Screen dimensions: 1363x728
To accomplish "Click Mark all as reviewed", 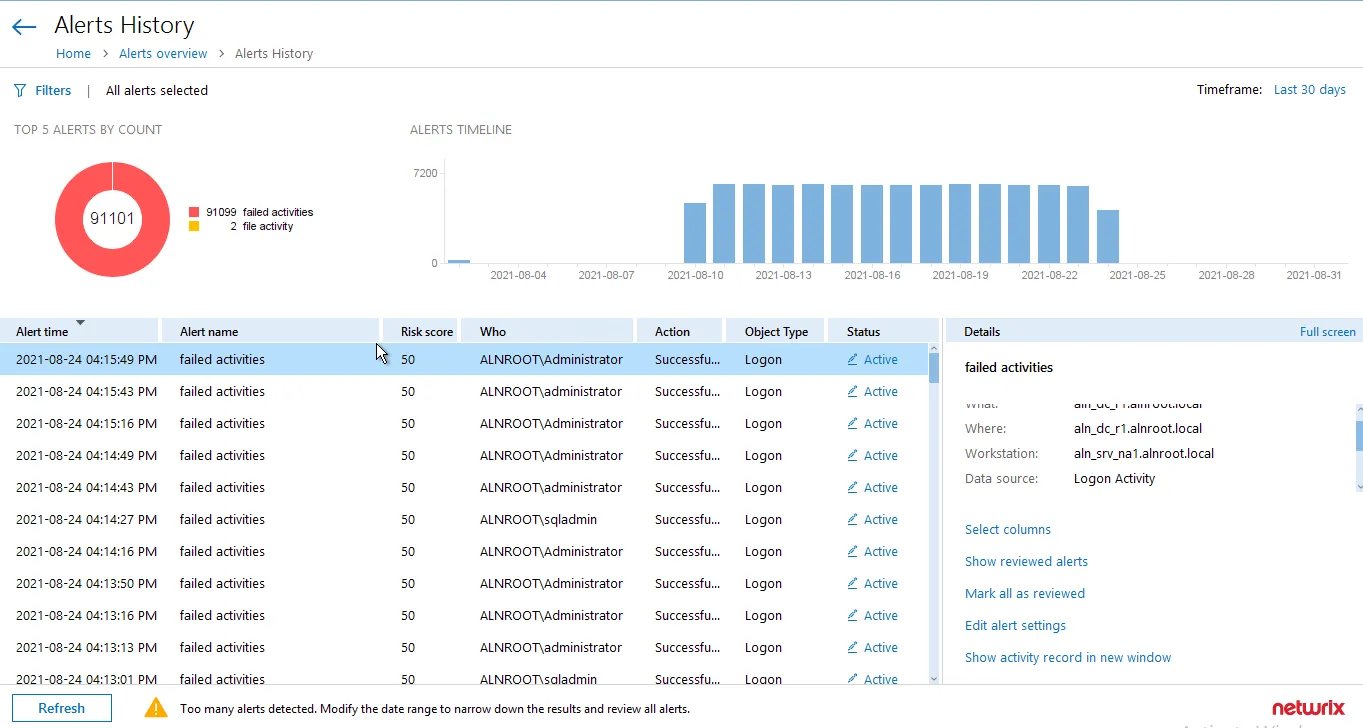I will 1025,593.
